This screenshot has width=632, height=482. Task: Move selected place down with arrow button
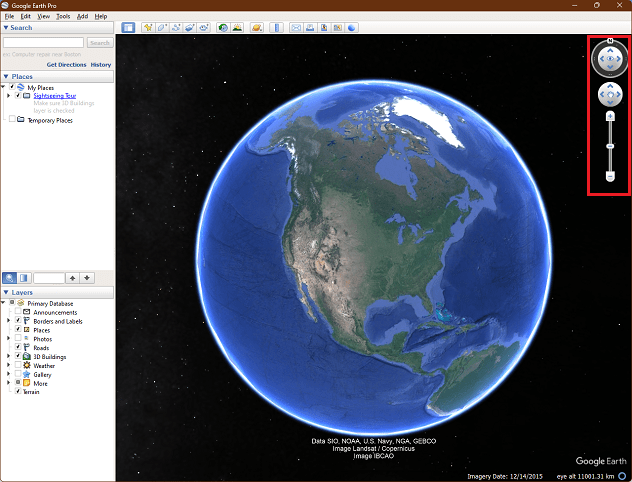[x=87, y=278]
